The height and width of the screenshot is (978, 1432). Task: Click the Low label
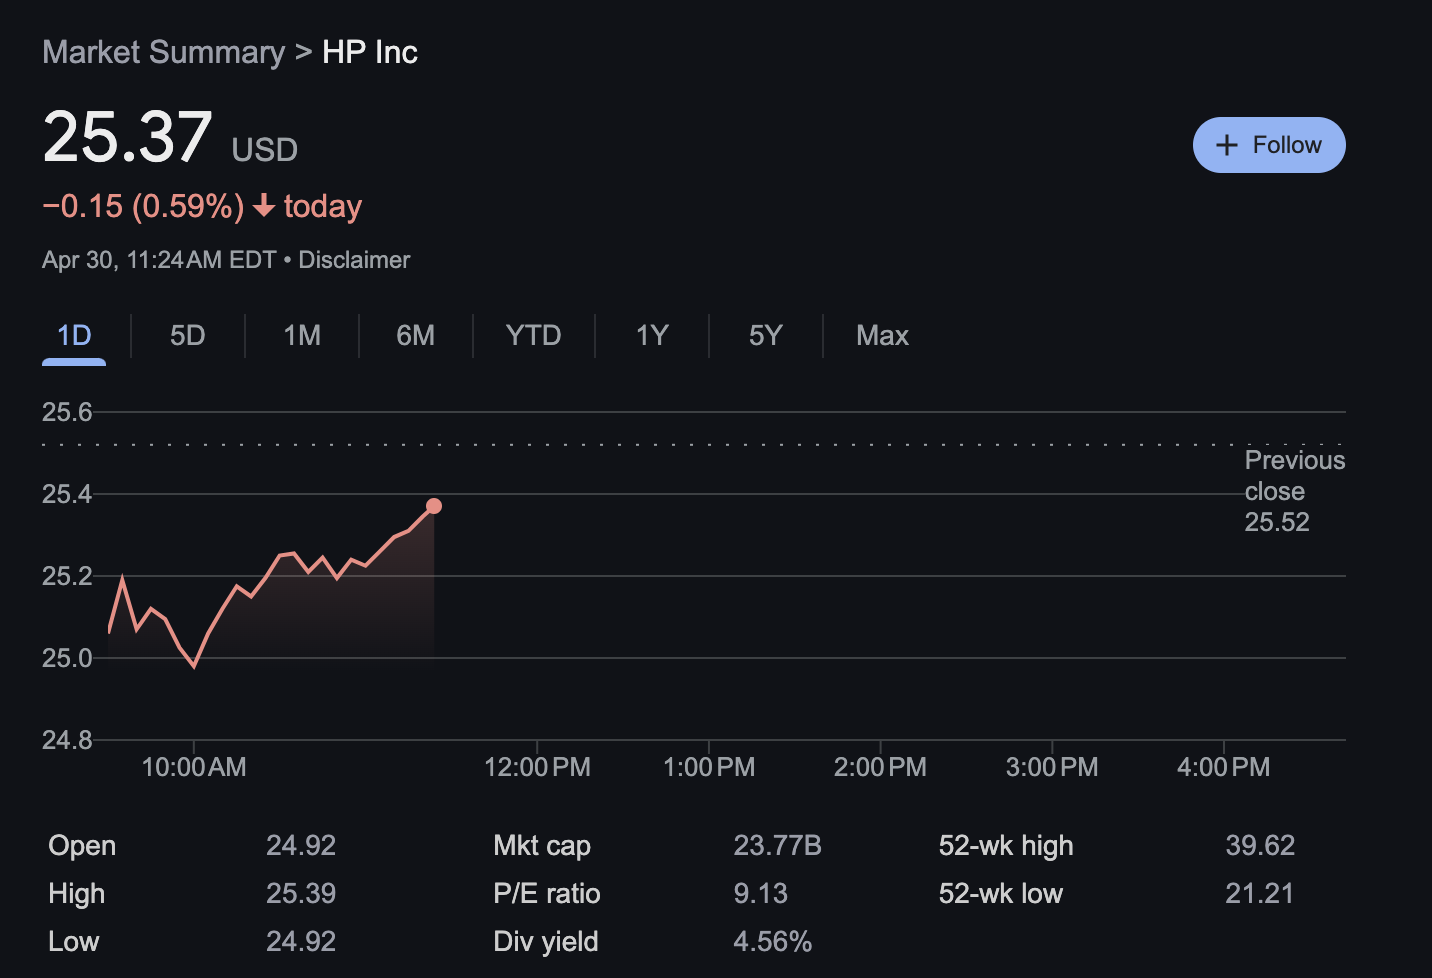click(x=74, y=942)
